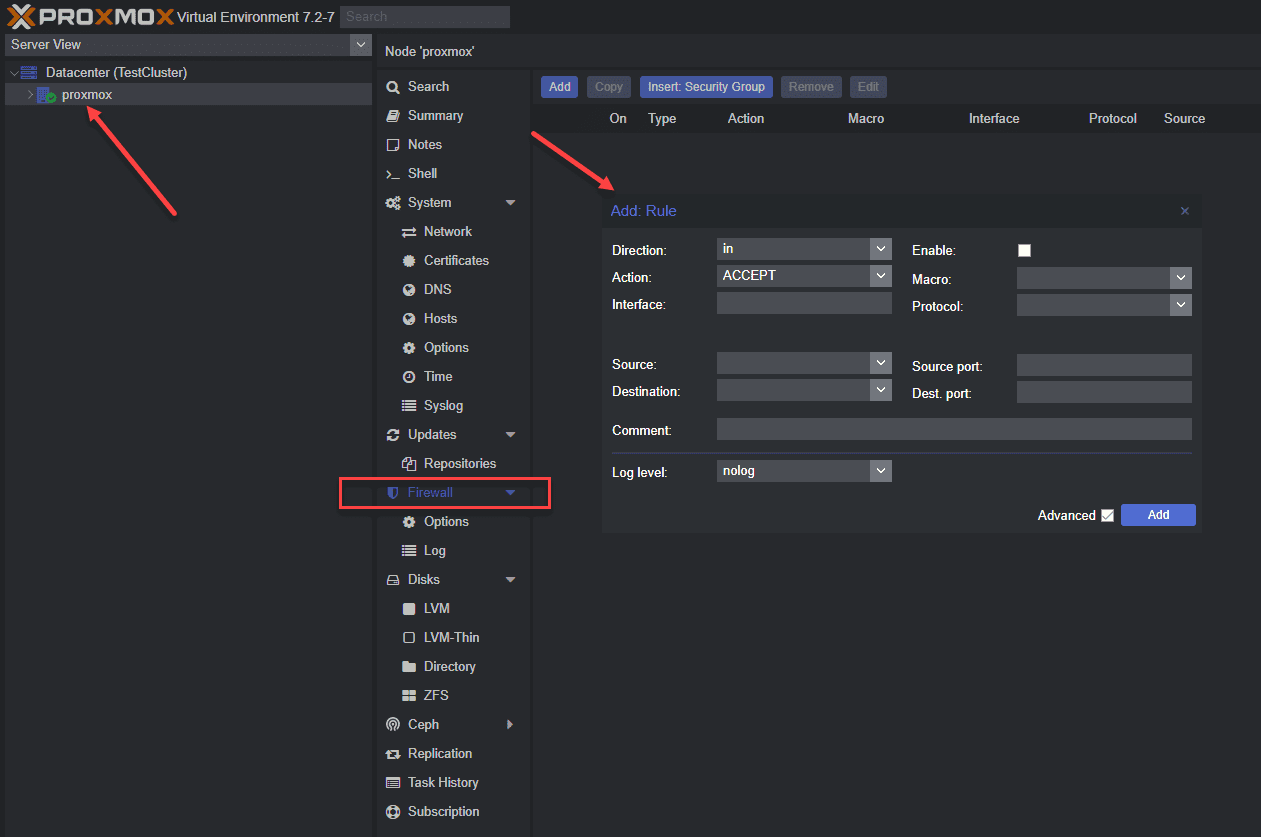1261x837 pixels.
Task: Click the top Search input field
Action: [x=425, y=17]
